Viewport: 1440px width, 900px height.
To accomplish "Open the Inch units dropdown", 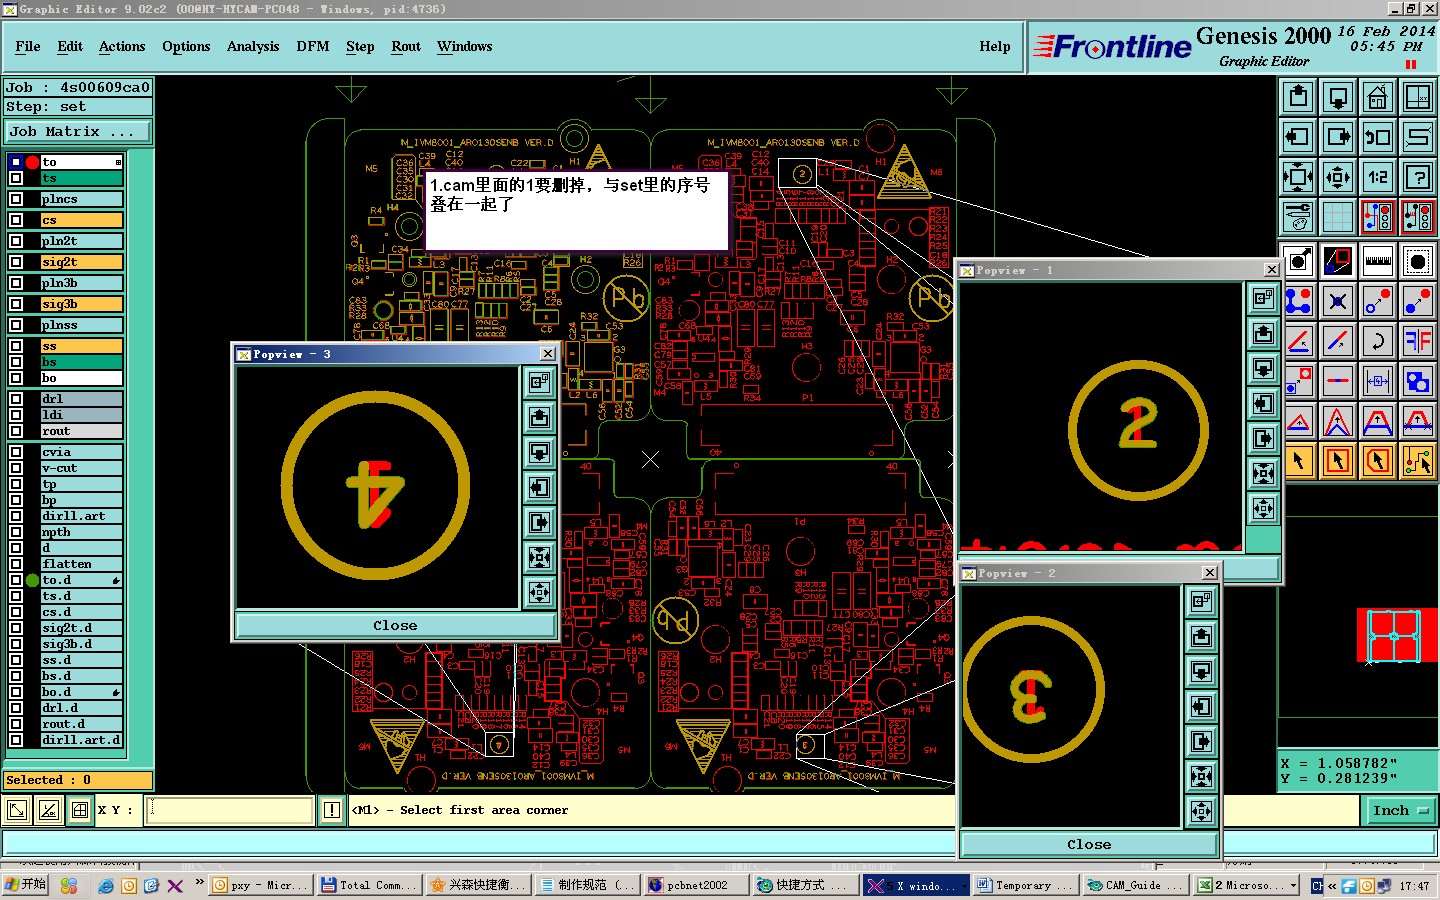I will (x=1400, y=811).
